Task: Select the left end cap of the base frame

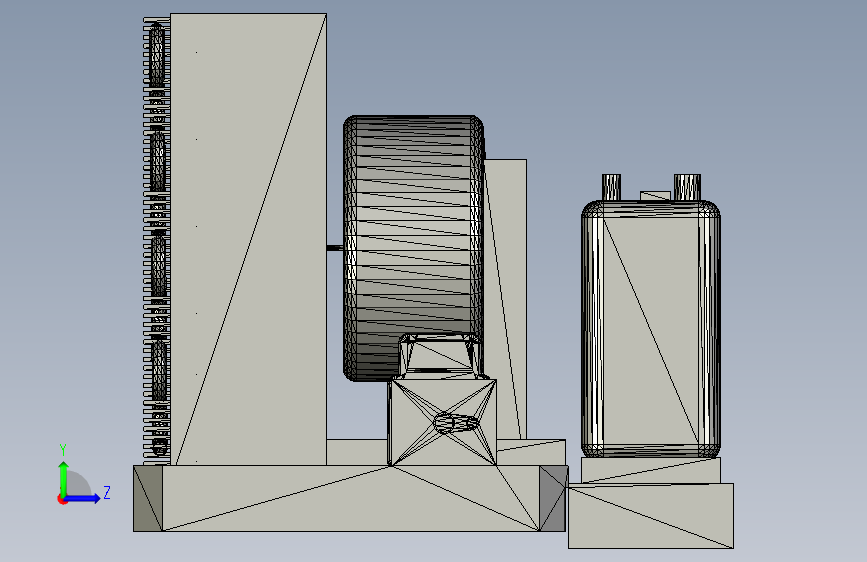Action: [148, 498]
